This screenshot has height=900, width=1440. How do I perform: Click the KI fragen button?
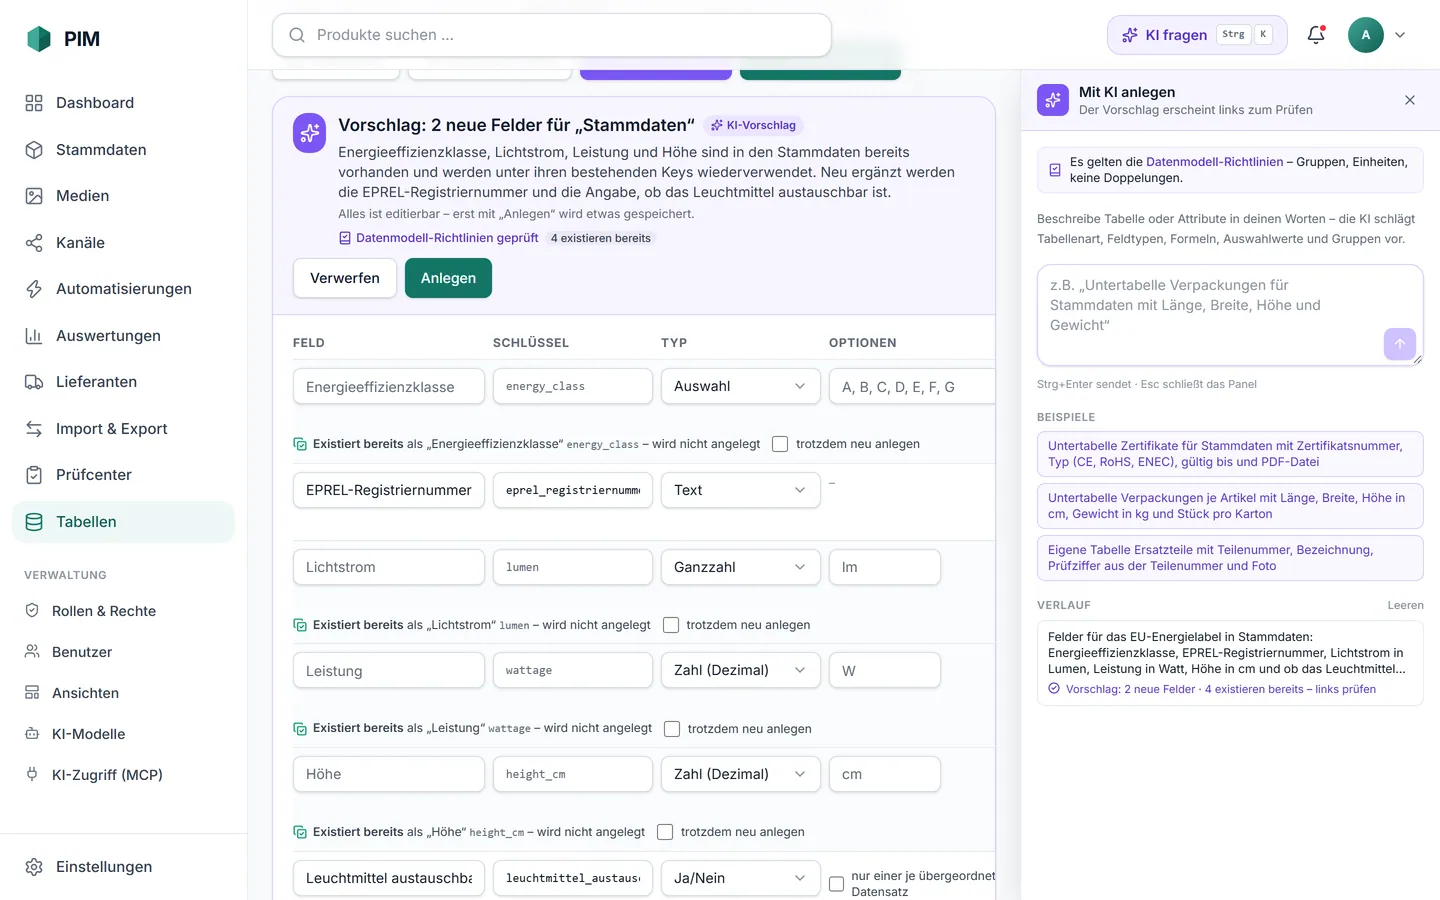tap(1197, 35)
